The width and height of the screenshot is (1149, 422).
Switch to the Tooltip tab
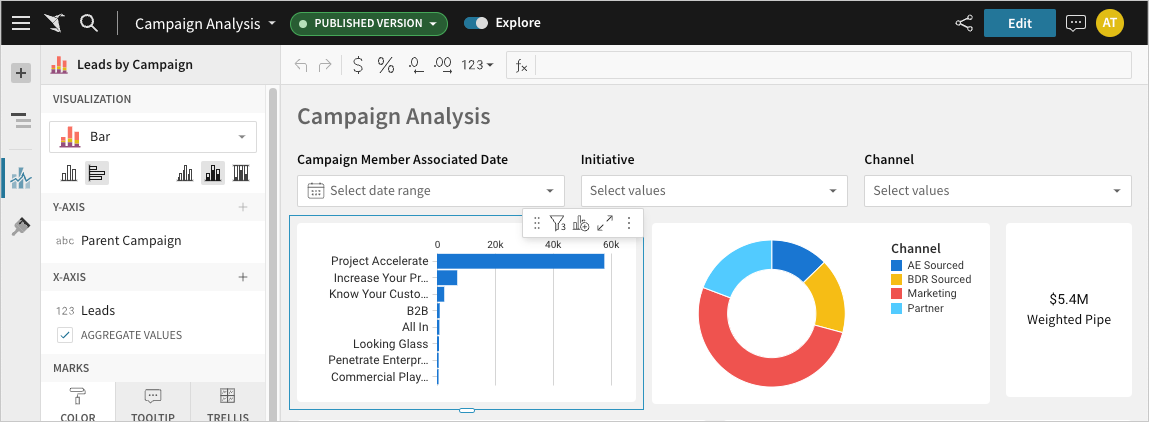152,403
